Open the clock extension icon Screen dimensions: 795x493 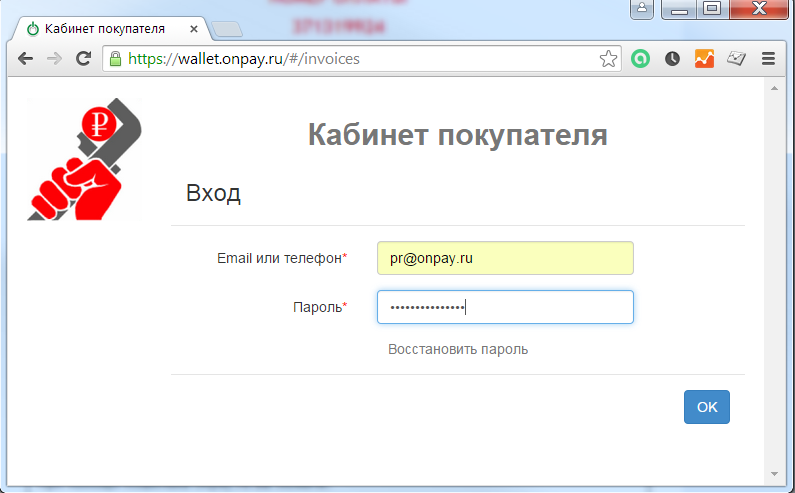673,59
